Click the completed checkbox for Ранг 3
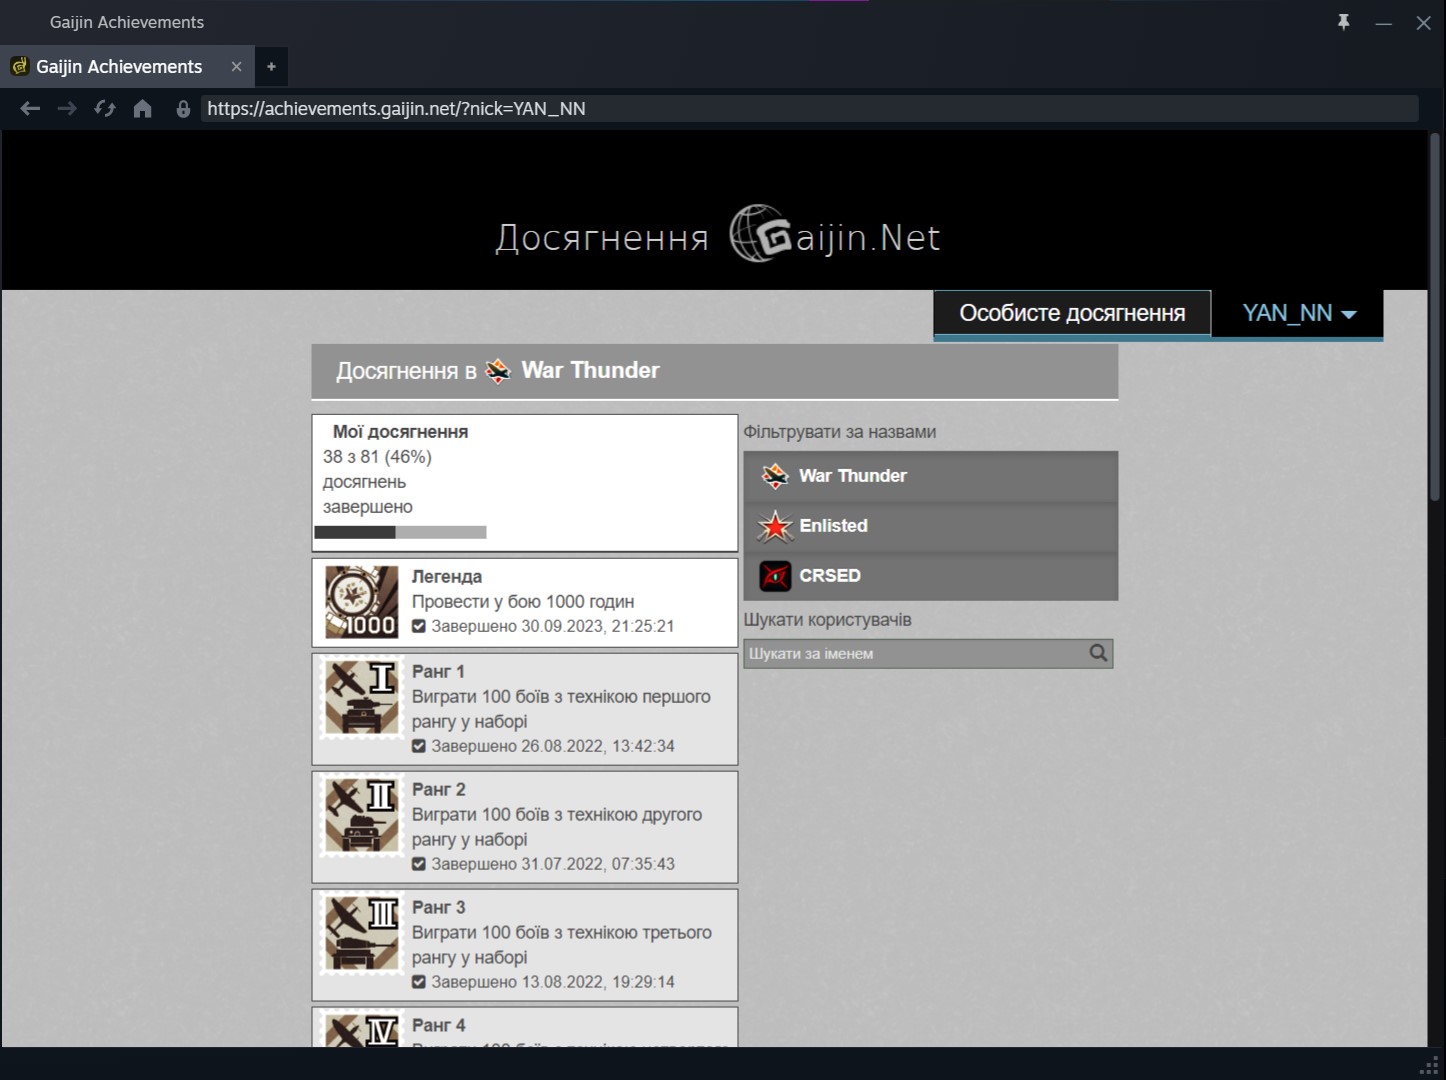Screen dimensions: 1446x1080 [419, 983]
